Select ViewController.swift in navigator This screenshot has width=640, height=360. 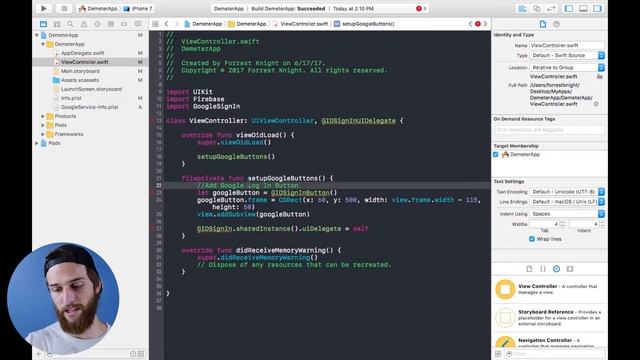click(84, 62)
